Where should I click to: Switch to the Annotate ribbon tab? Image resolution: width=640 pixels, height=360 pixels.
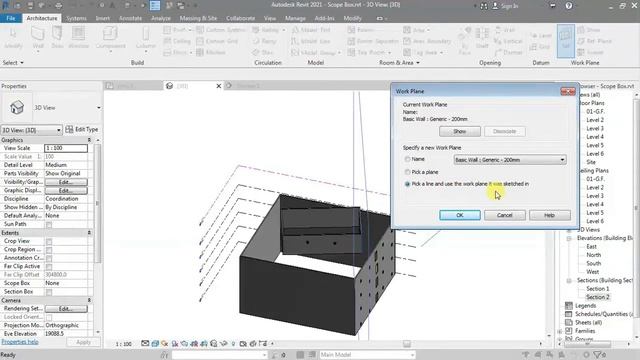(130, 18)
